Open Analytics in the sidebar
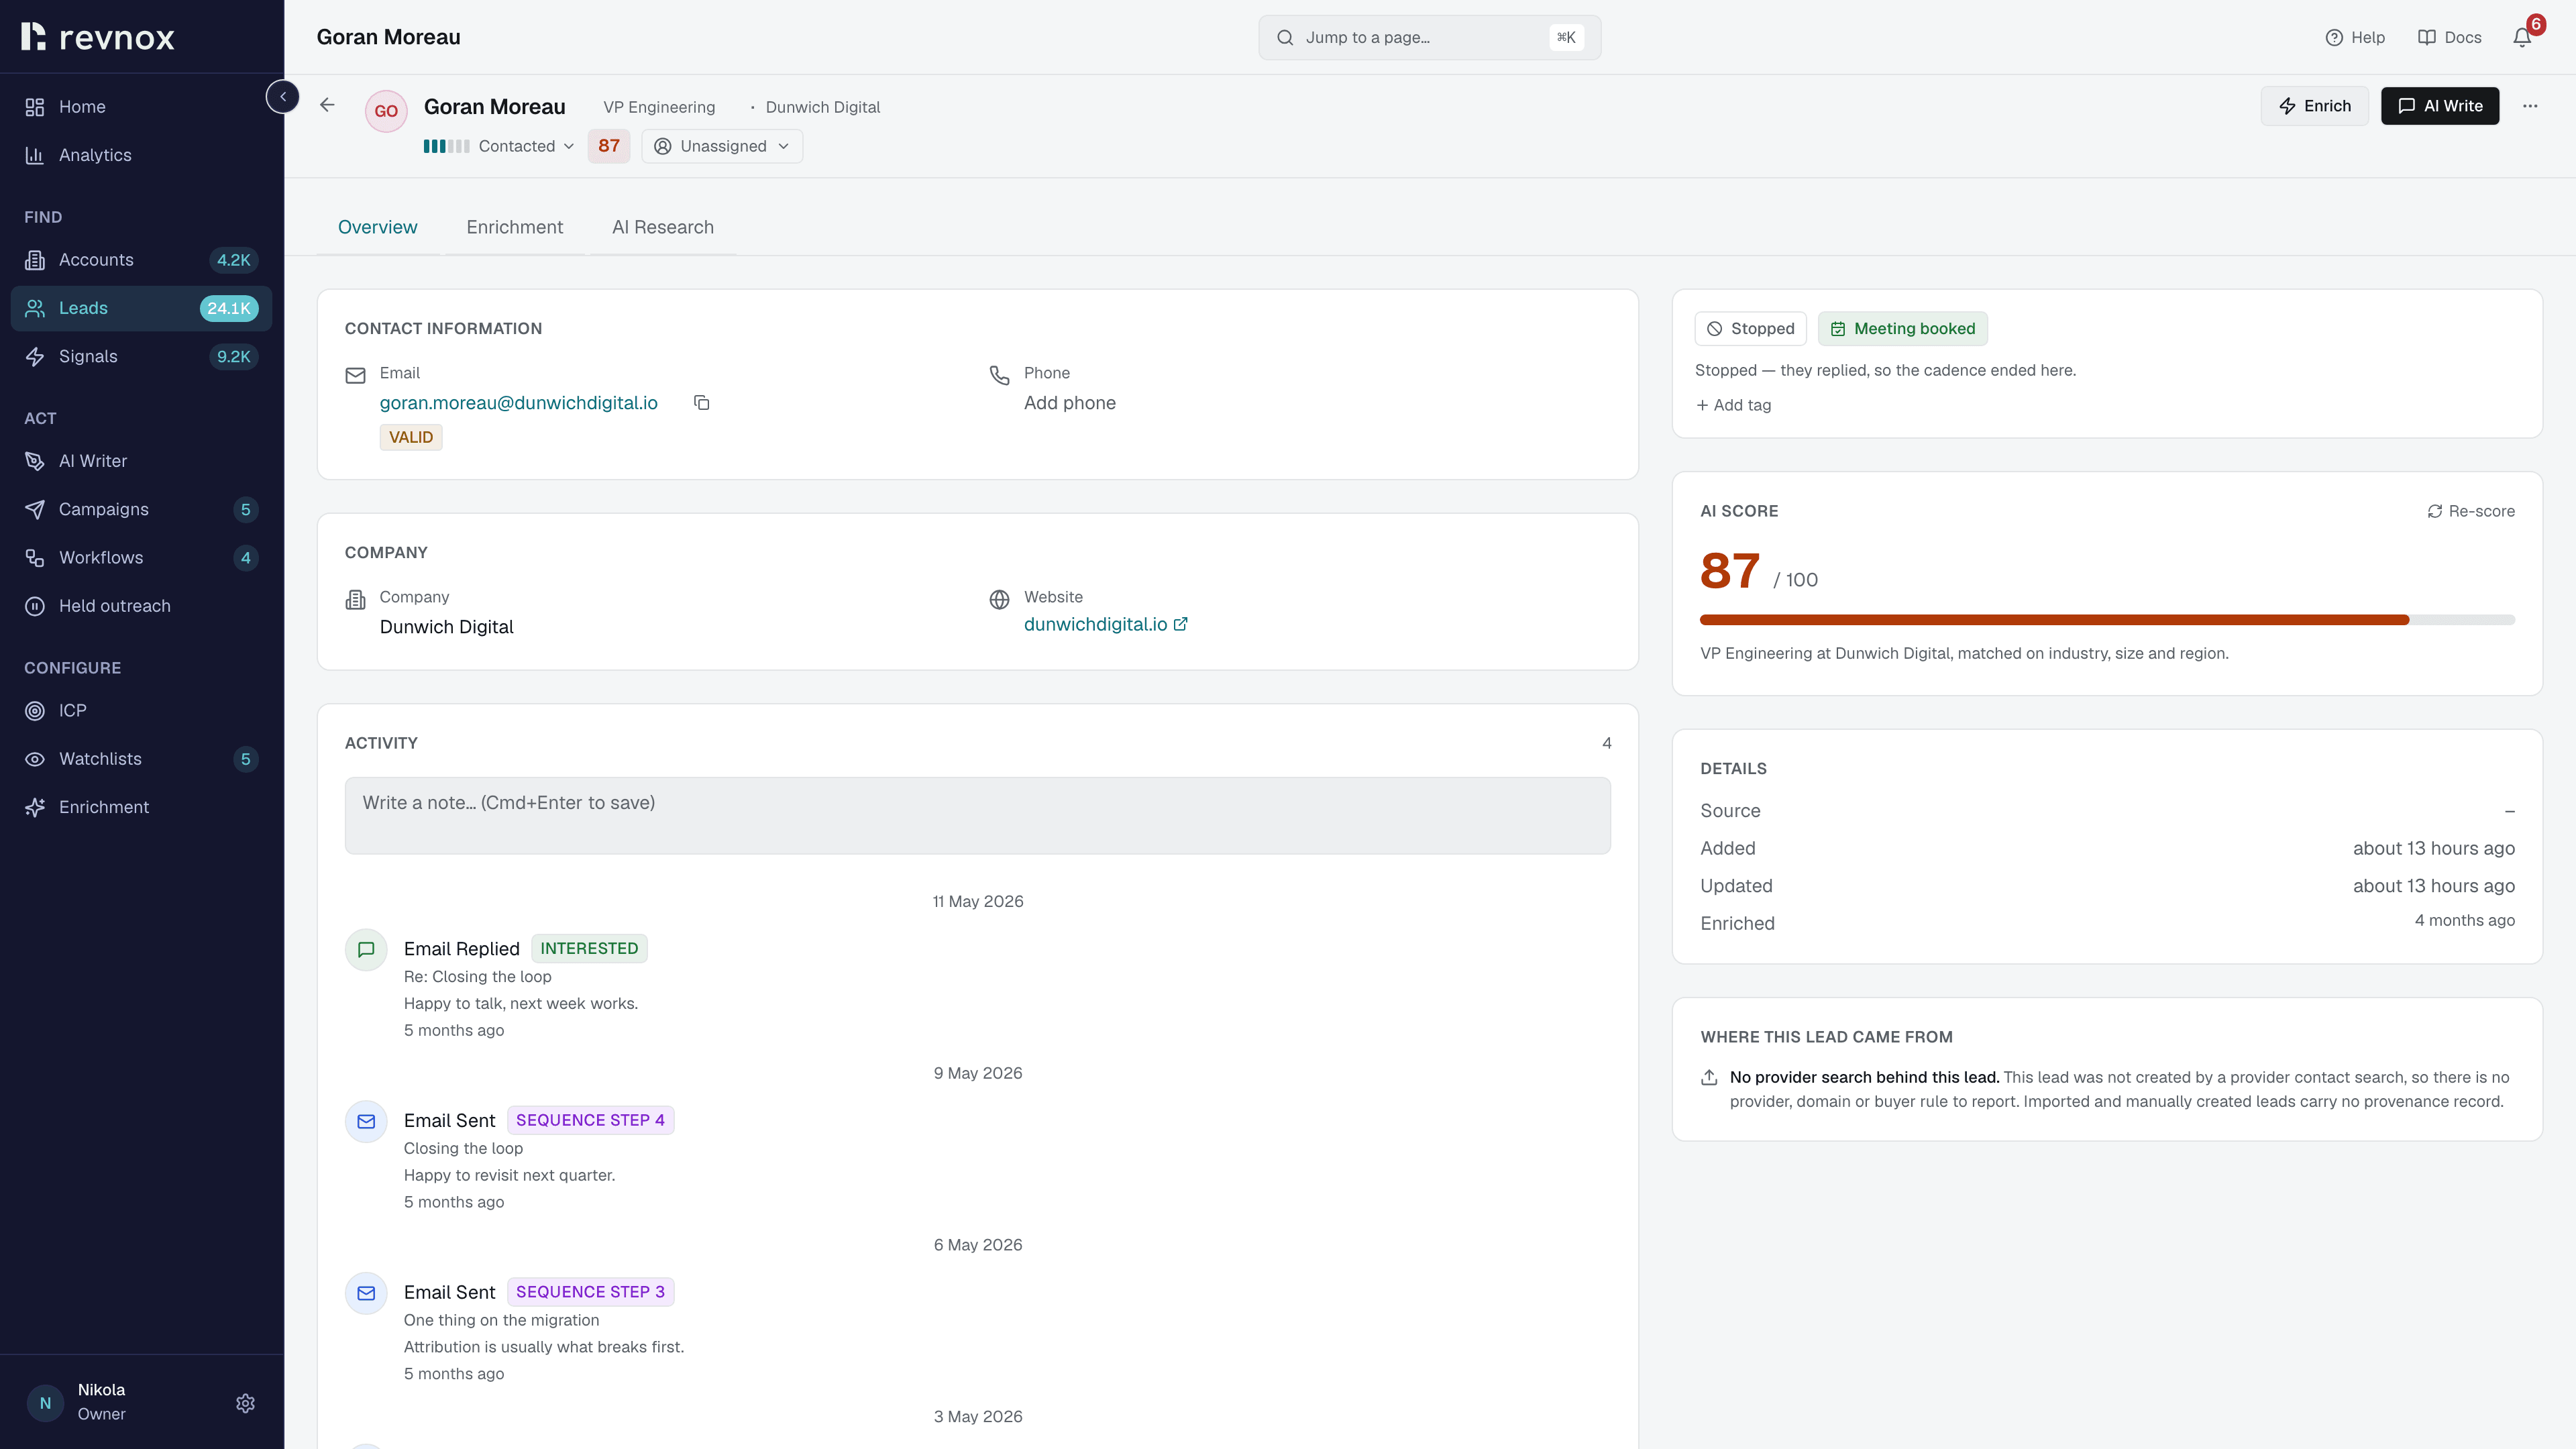 click(x=141, y=155)
